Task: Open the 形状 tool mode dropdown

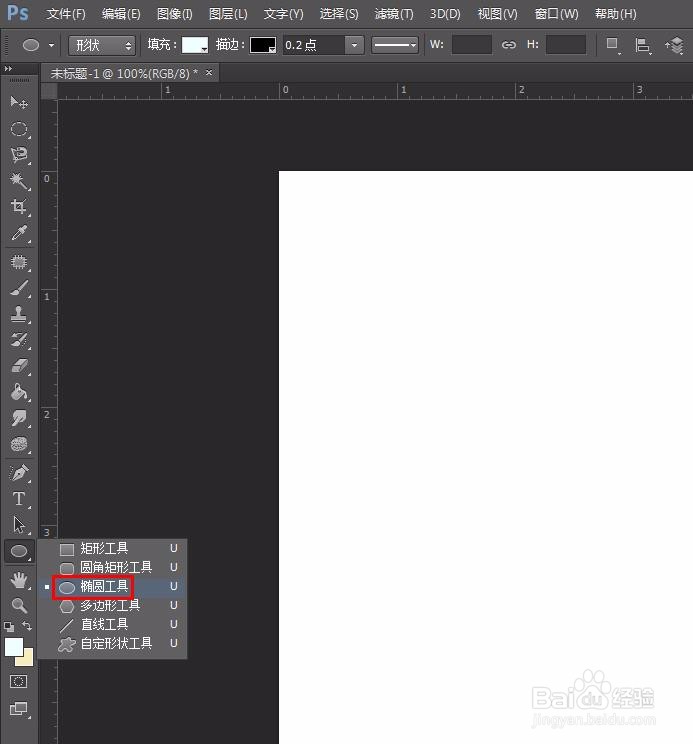Action: 102,46
